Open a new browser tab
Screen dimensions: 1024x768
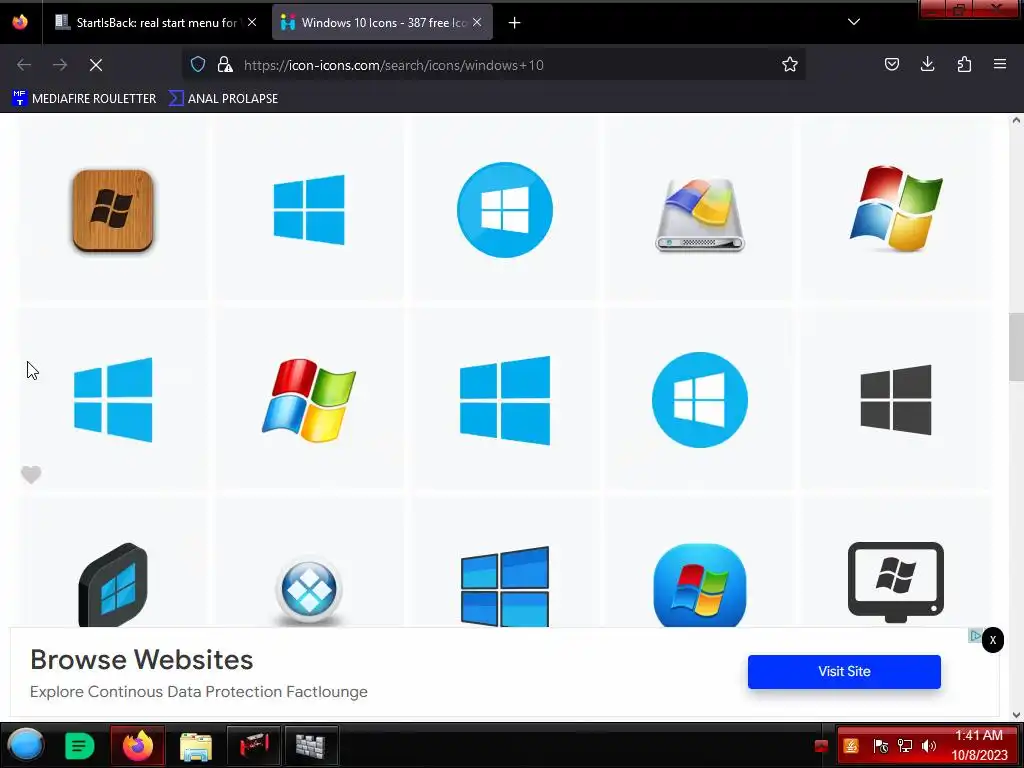pos(515,23)
